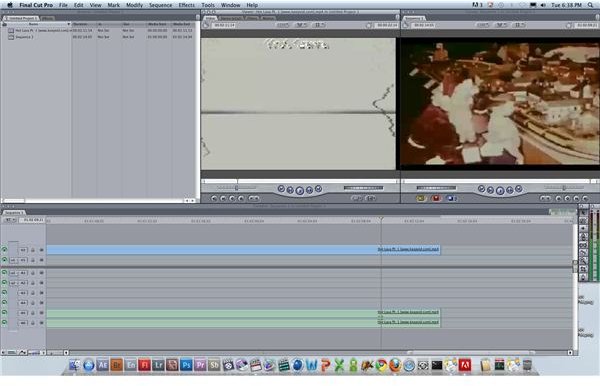The height and width of the screenshot is (386, 600).
Task: Toggle visibility of video track V1
Action: coord(4,260)
